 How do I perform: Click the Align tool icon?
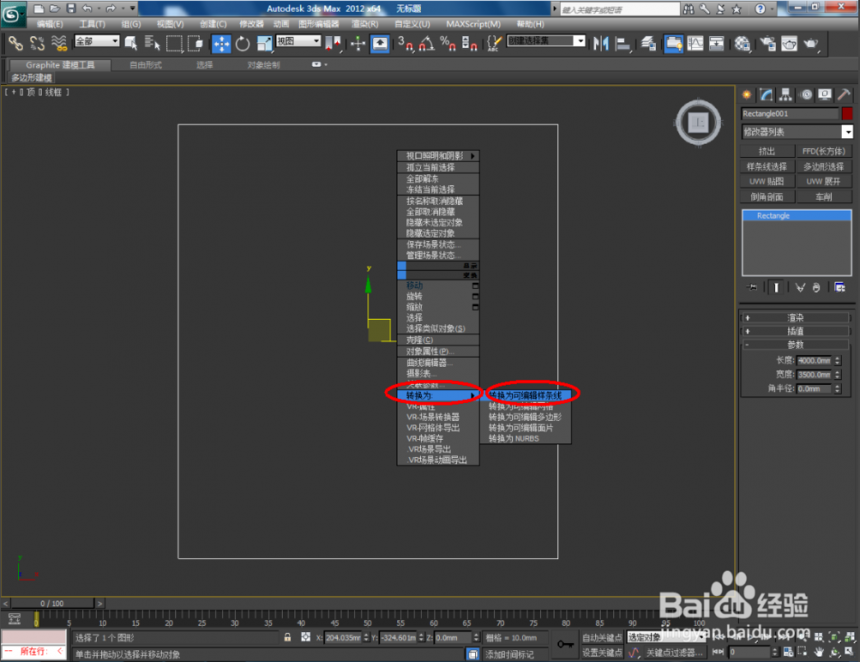click(623, 43)
